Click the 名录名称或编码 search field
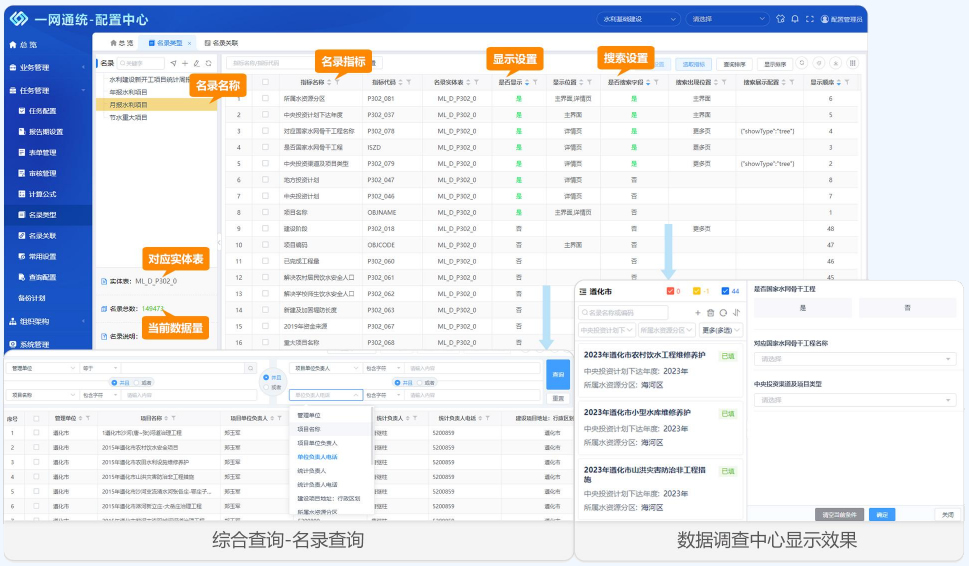 (632, 313)
